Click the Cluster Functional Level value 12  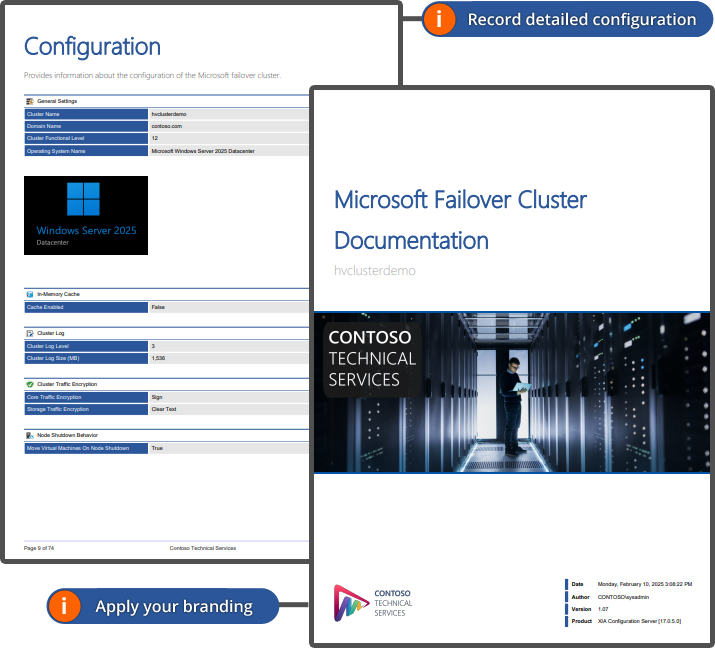click(155, 138)
